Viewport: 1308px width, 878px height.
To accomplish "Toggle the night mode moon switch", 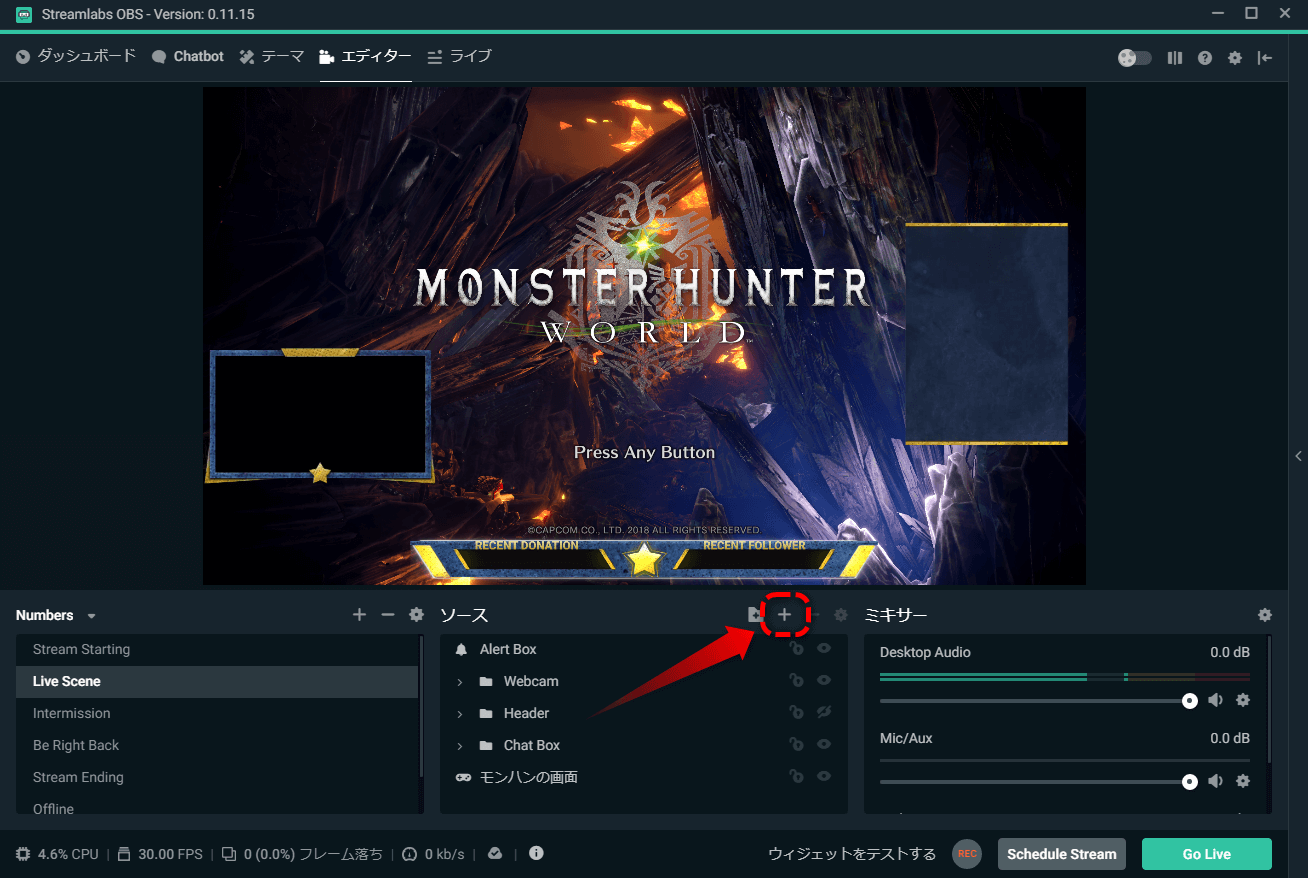I will pyautogui.click(x=1135, y=58).
